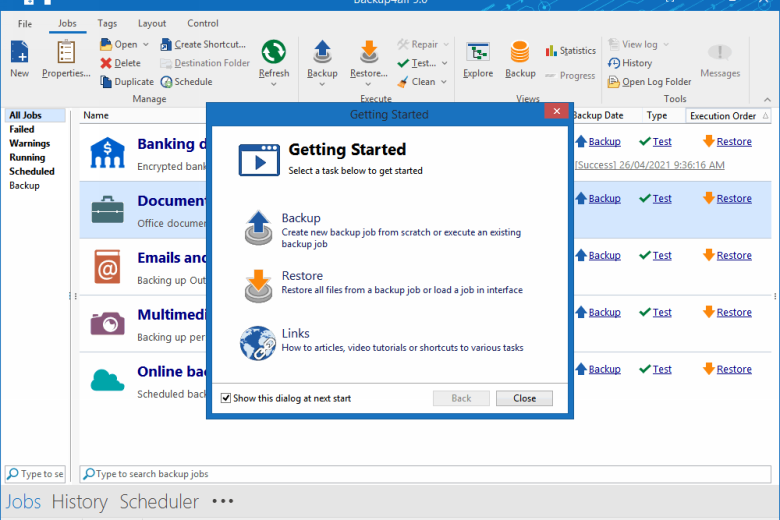The height and width of the screenshot is (520, 780).
Task: Open Statistics view
Action: tap(571, 50)
